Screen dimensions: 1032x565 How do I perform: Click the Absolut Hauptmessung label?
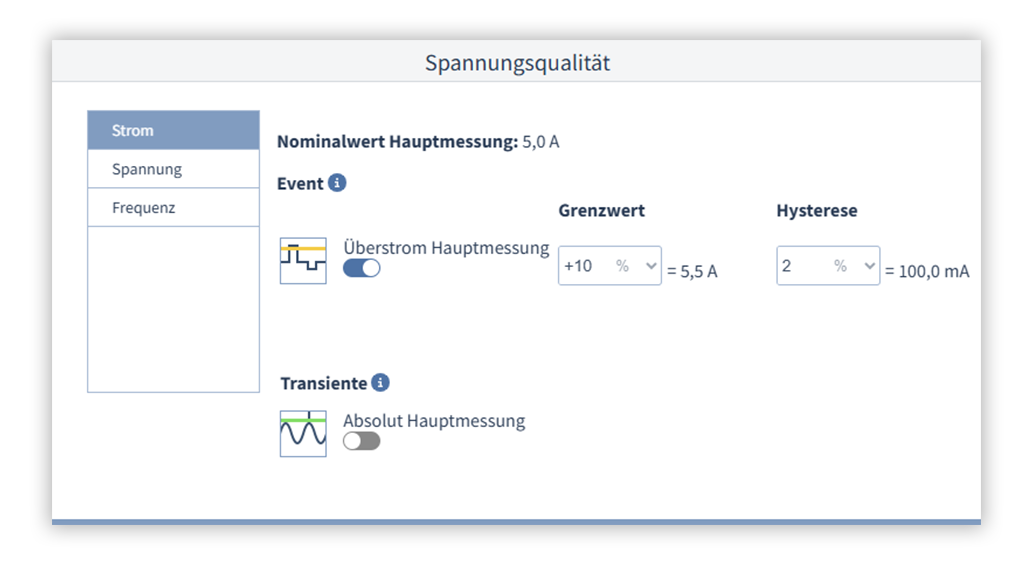434,421
